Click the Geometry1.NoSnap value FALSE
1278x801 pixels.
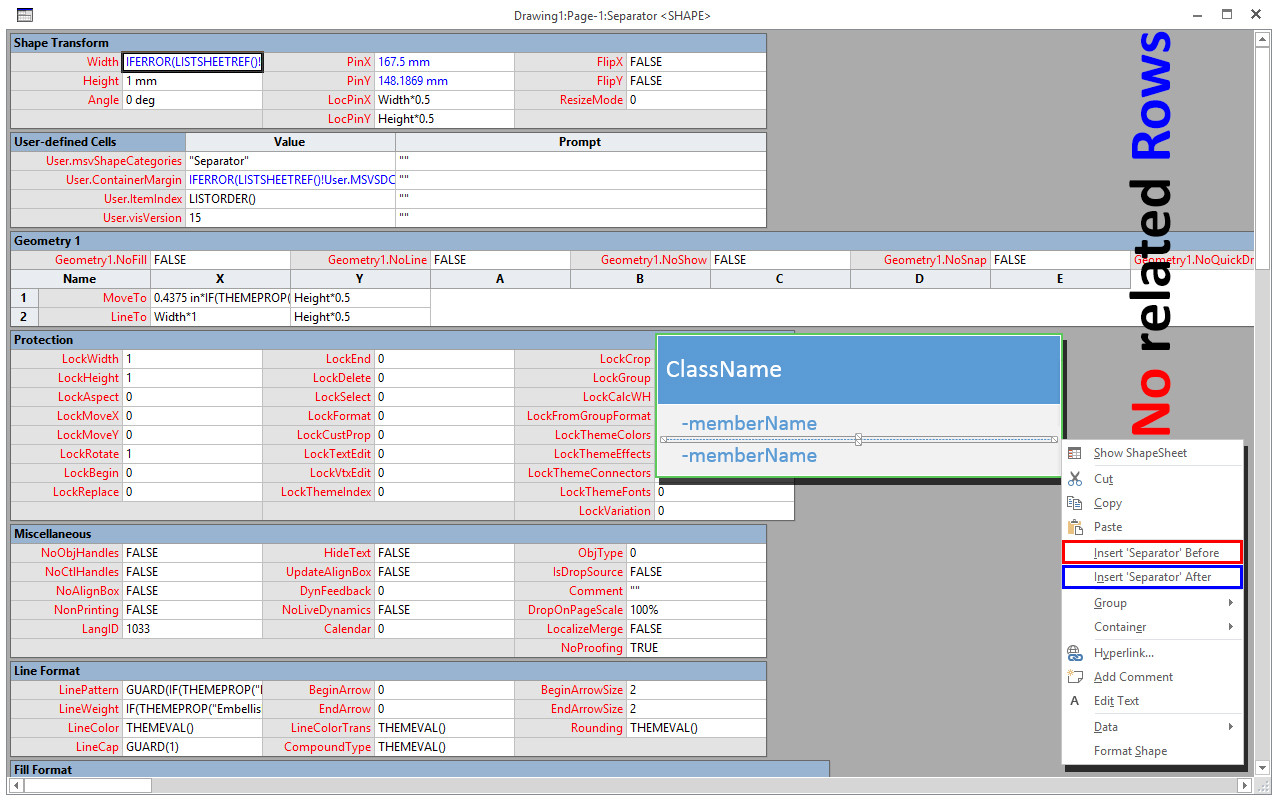pos(1060,260)
